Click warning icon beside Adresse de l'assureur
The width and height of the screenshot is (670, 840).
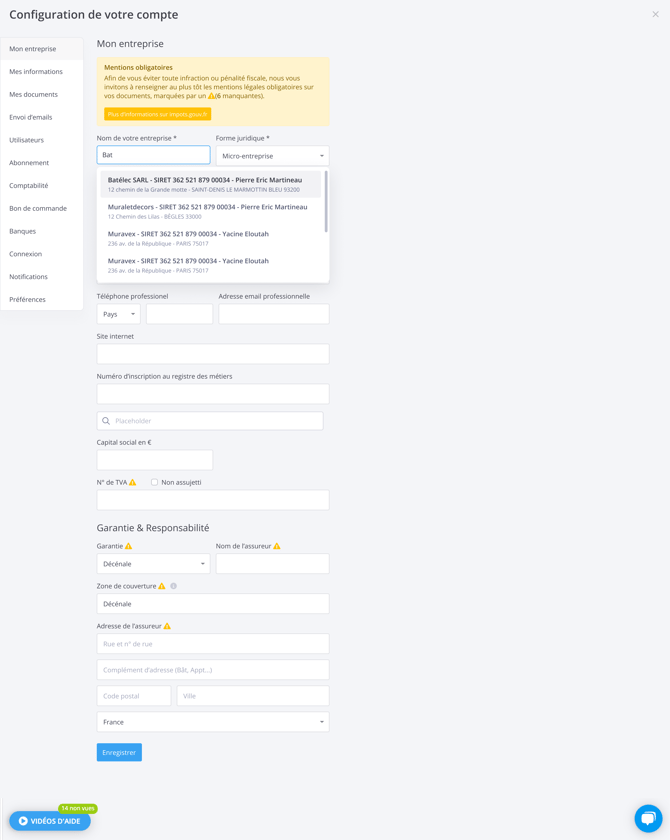pyautogui.click(x=167, y=626)
